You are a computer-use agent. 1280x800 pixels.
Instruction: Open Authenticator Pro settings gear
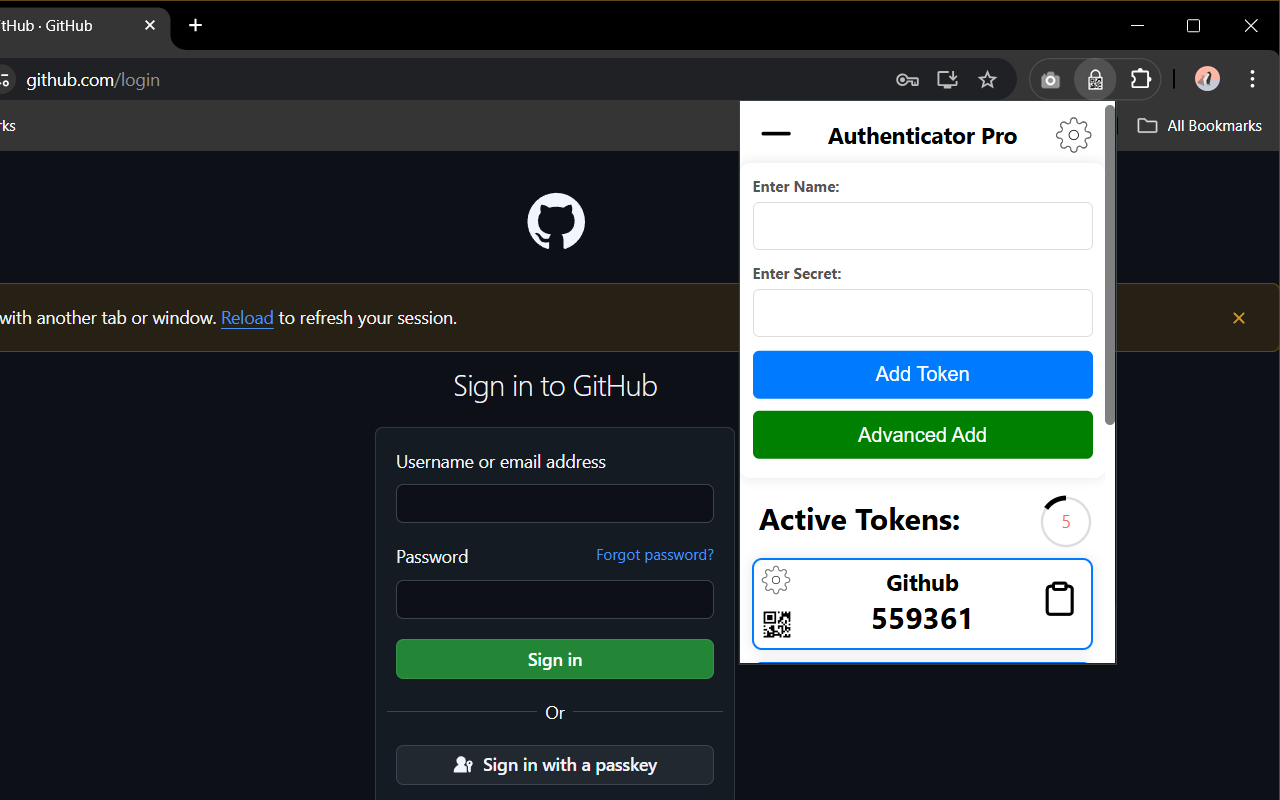[1072, 135]
